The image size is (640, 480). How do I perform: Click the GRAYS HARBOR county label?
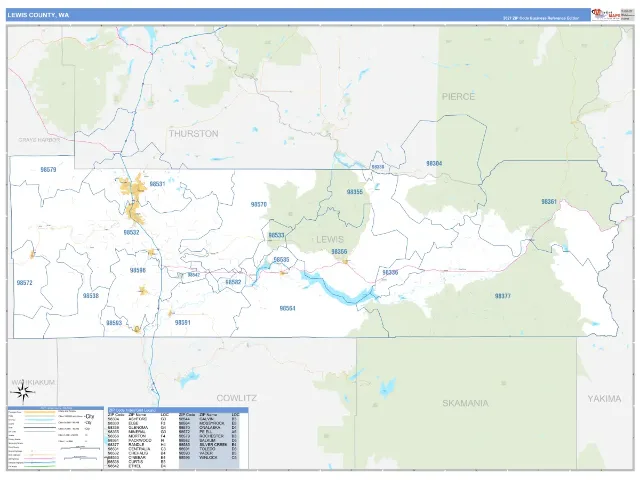[x=39, y=140]
